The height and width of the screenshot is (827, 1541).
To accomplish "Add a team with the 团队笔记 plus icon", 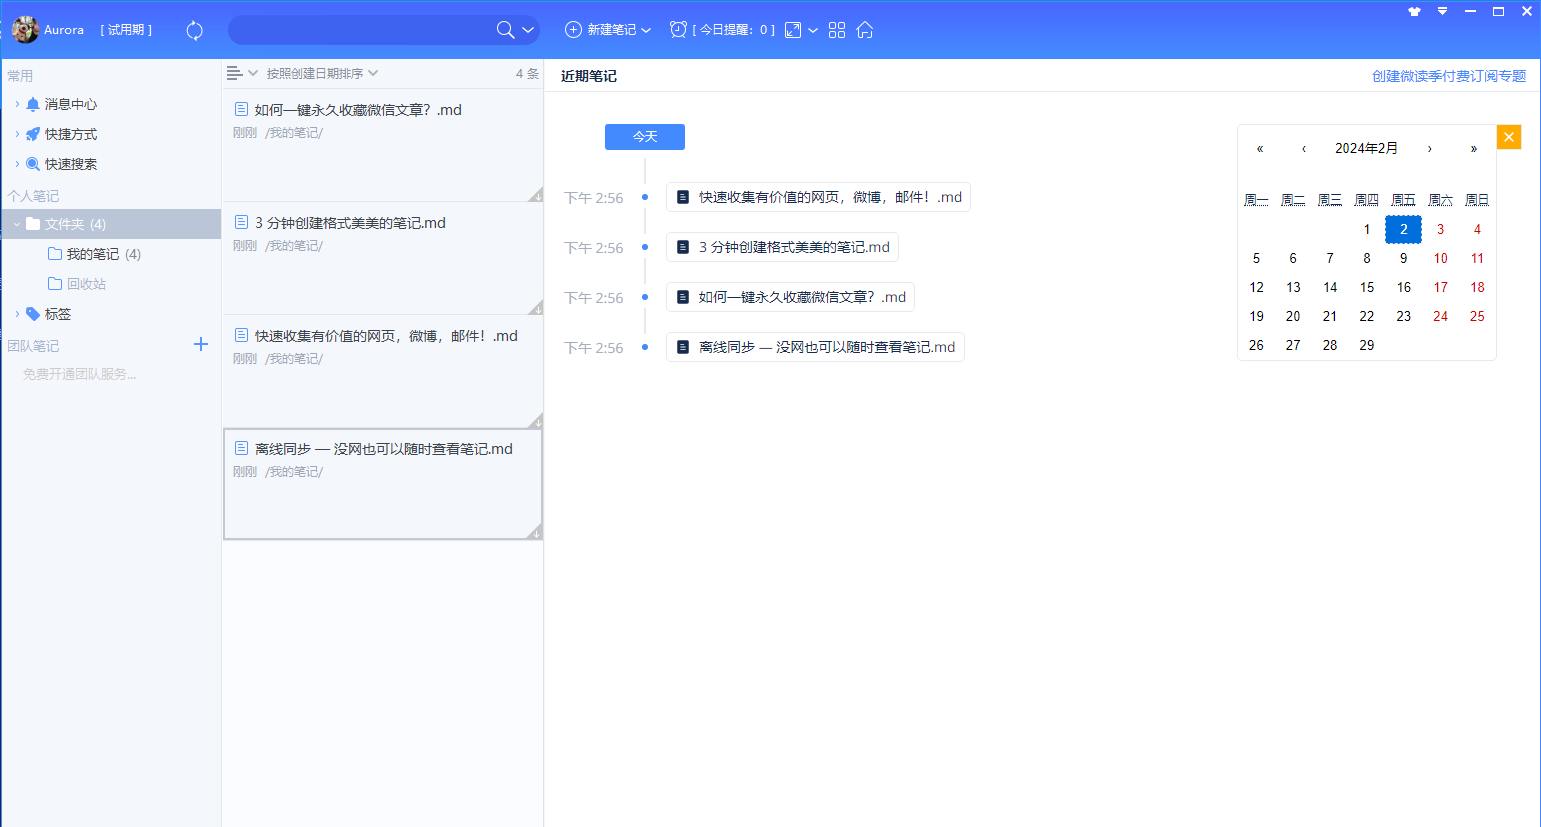I will 201,344.
